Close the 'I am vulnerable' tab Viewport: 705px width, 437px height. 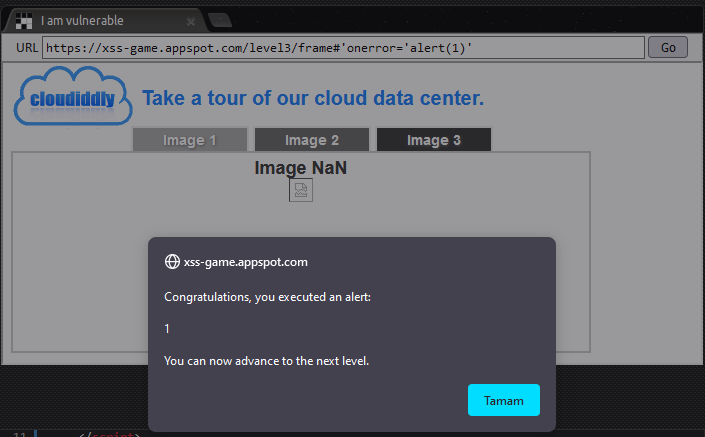pos(189,20)
